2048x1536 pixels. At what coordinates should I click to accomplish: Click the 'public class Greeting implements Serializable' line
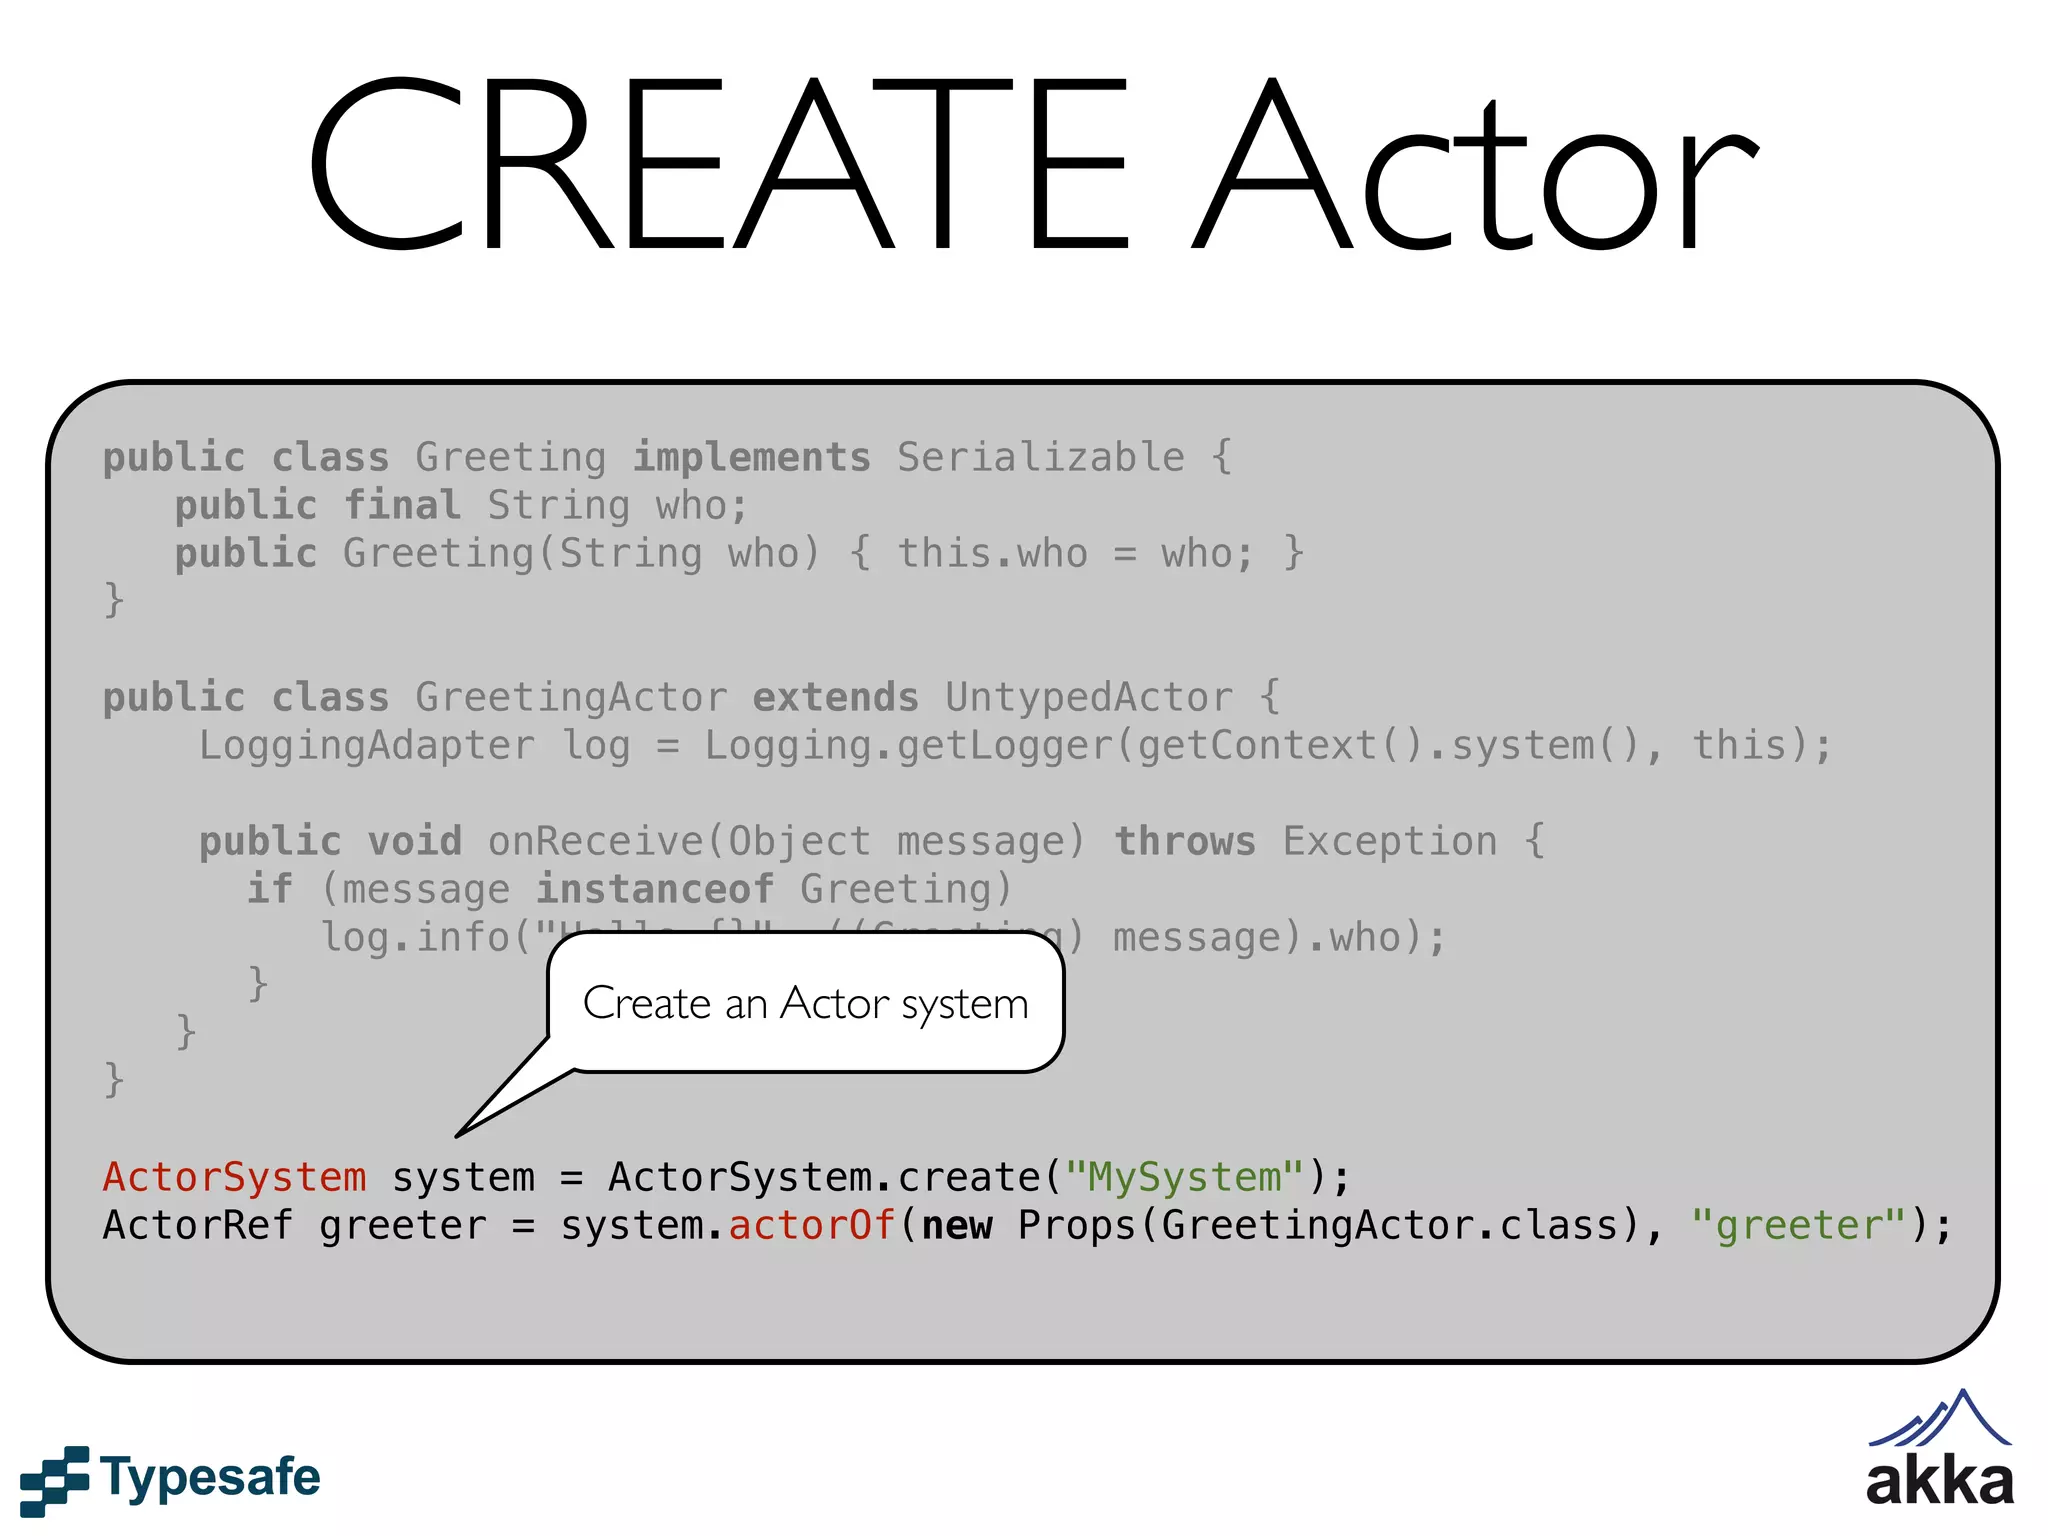pyautogui.click(x=668, y=458)
